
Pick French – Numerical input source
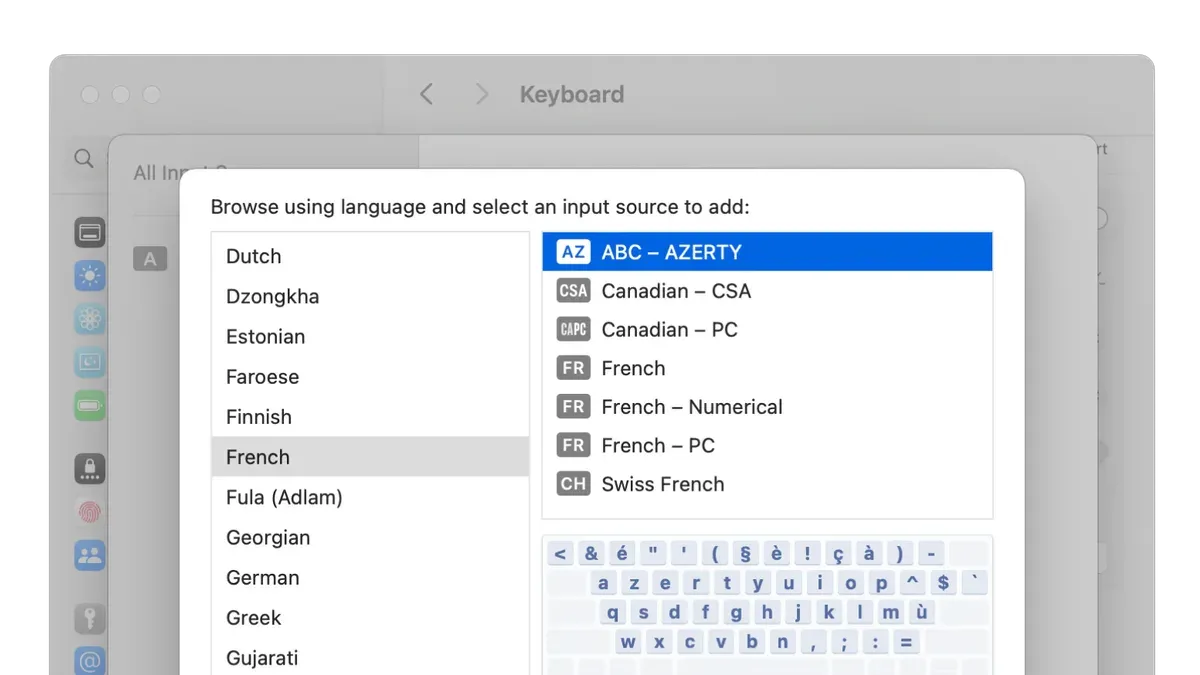tap(767, 407)
